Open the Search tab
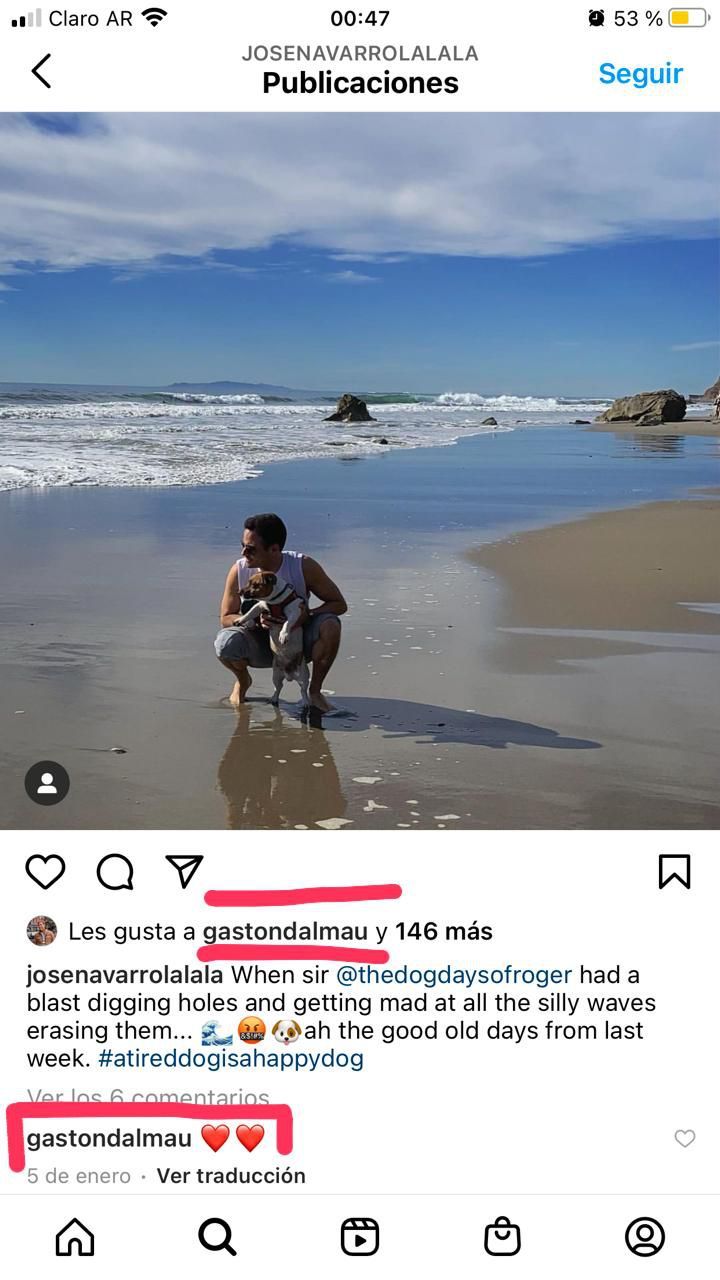This screenshot has height=1280, width=720. click(217, 1237)
